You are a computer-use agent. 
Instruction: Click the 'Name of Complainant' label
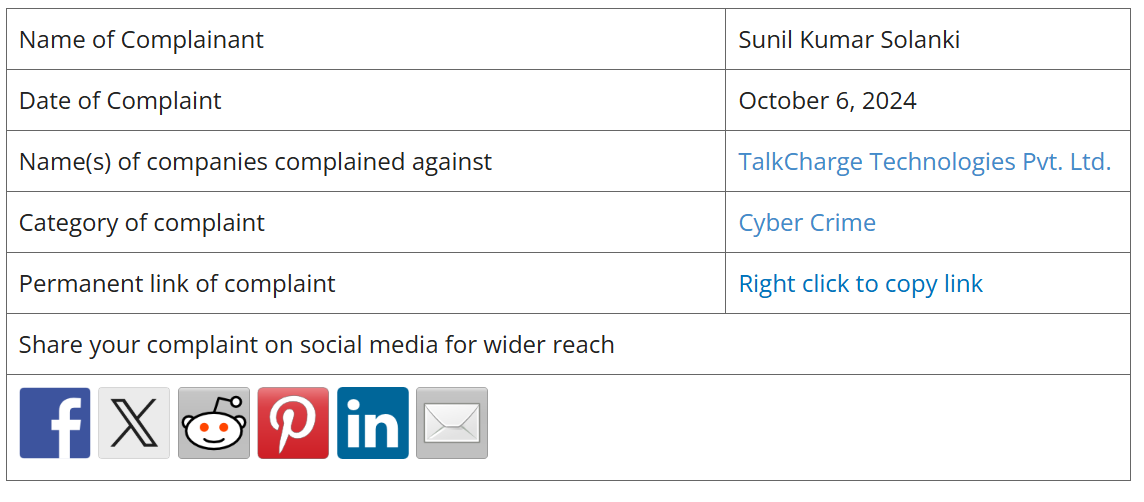click(141, 40)
